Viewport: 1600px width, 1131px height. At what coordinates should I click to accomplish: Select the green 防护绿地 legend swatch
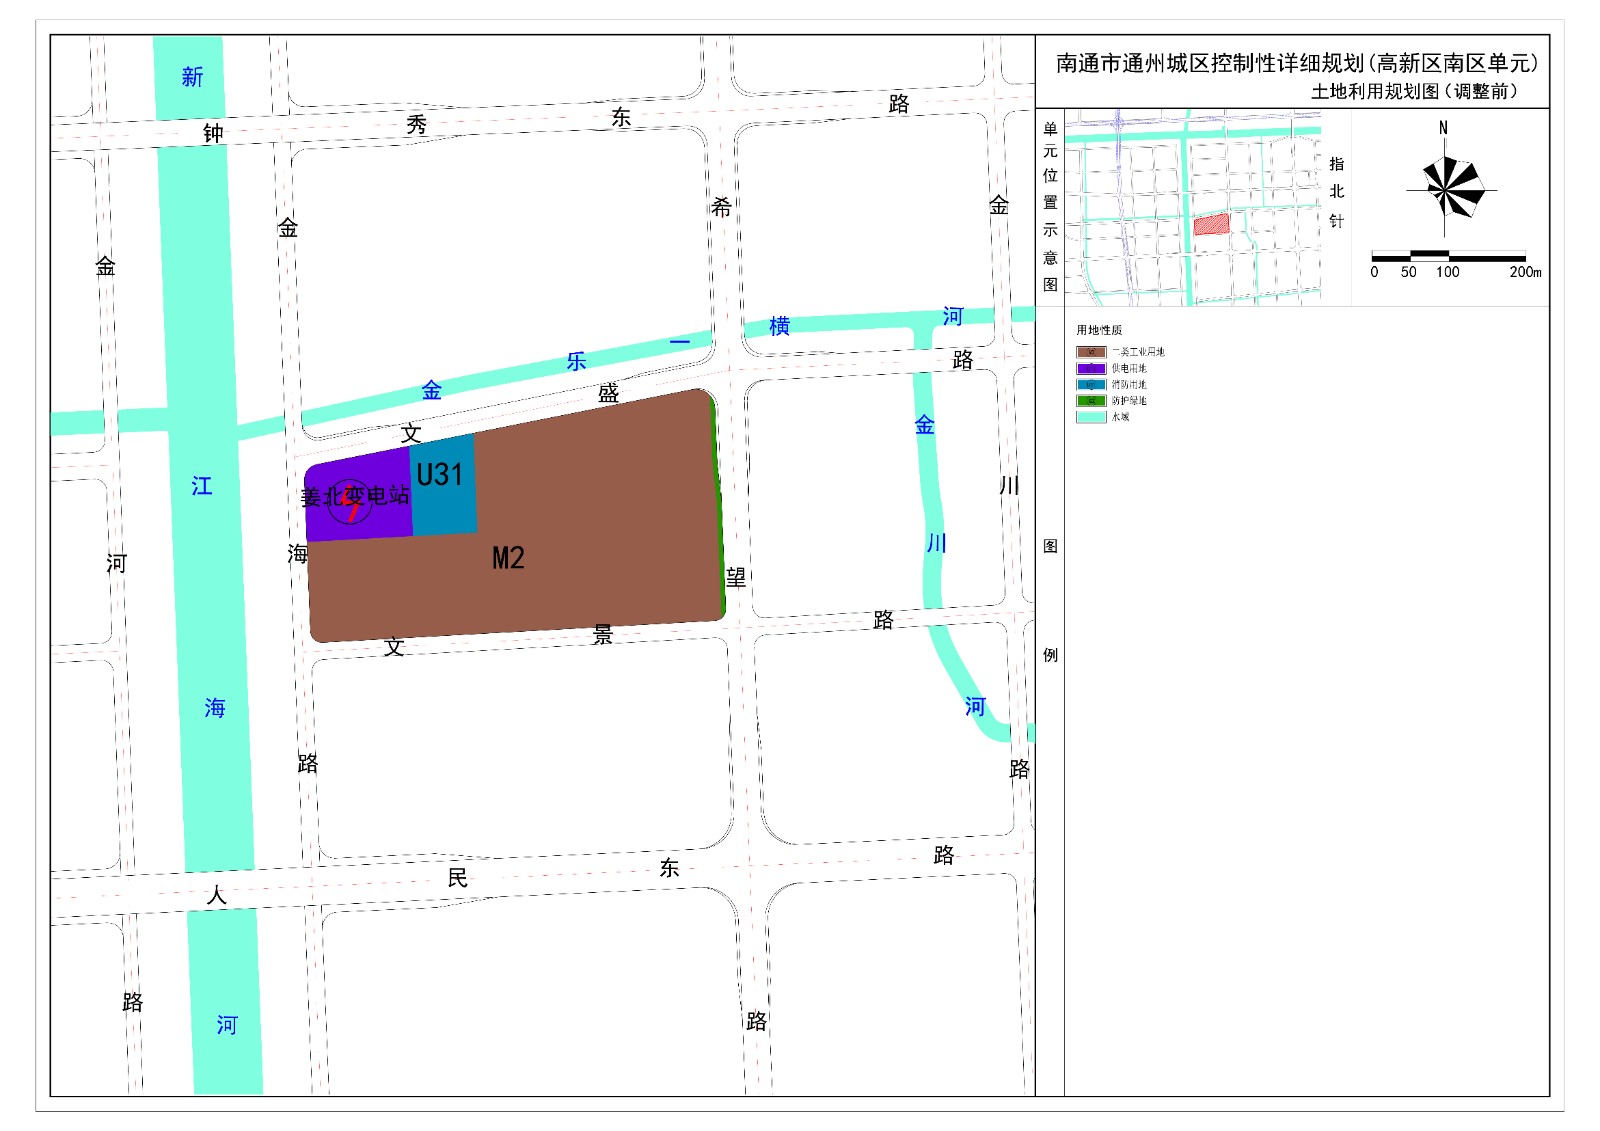pos(1091,400)
